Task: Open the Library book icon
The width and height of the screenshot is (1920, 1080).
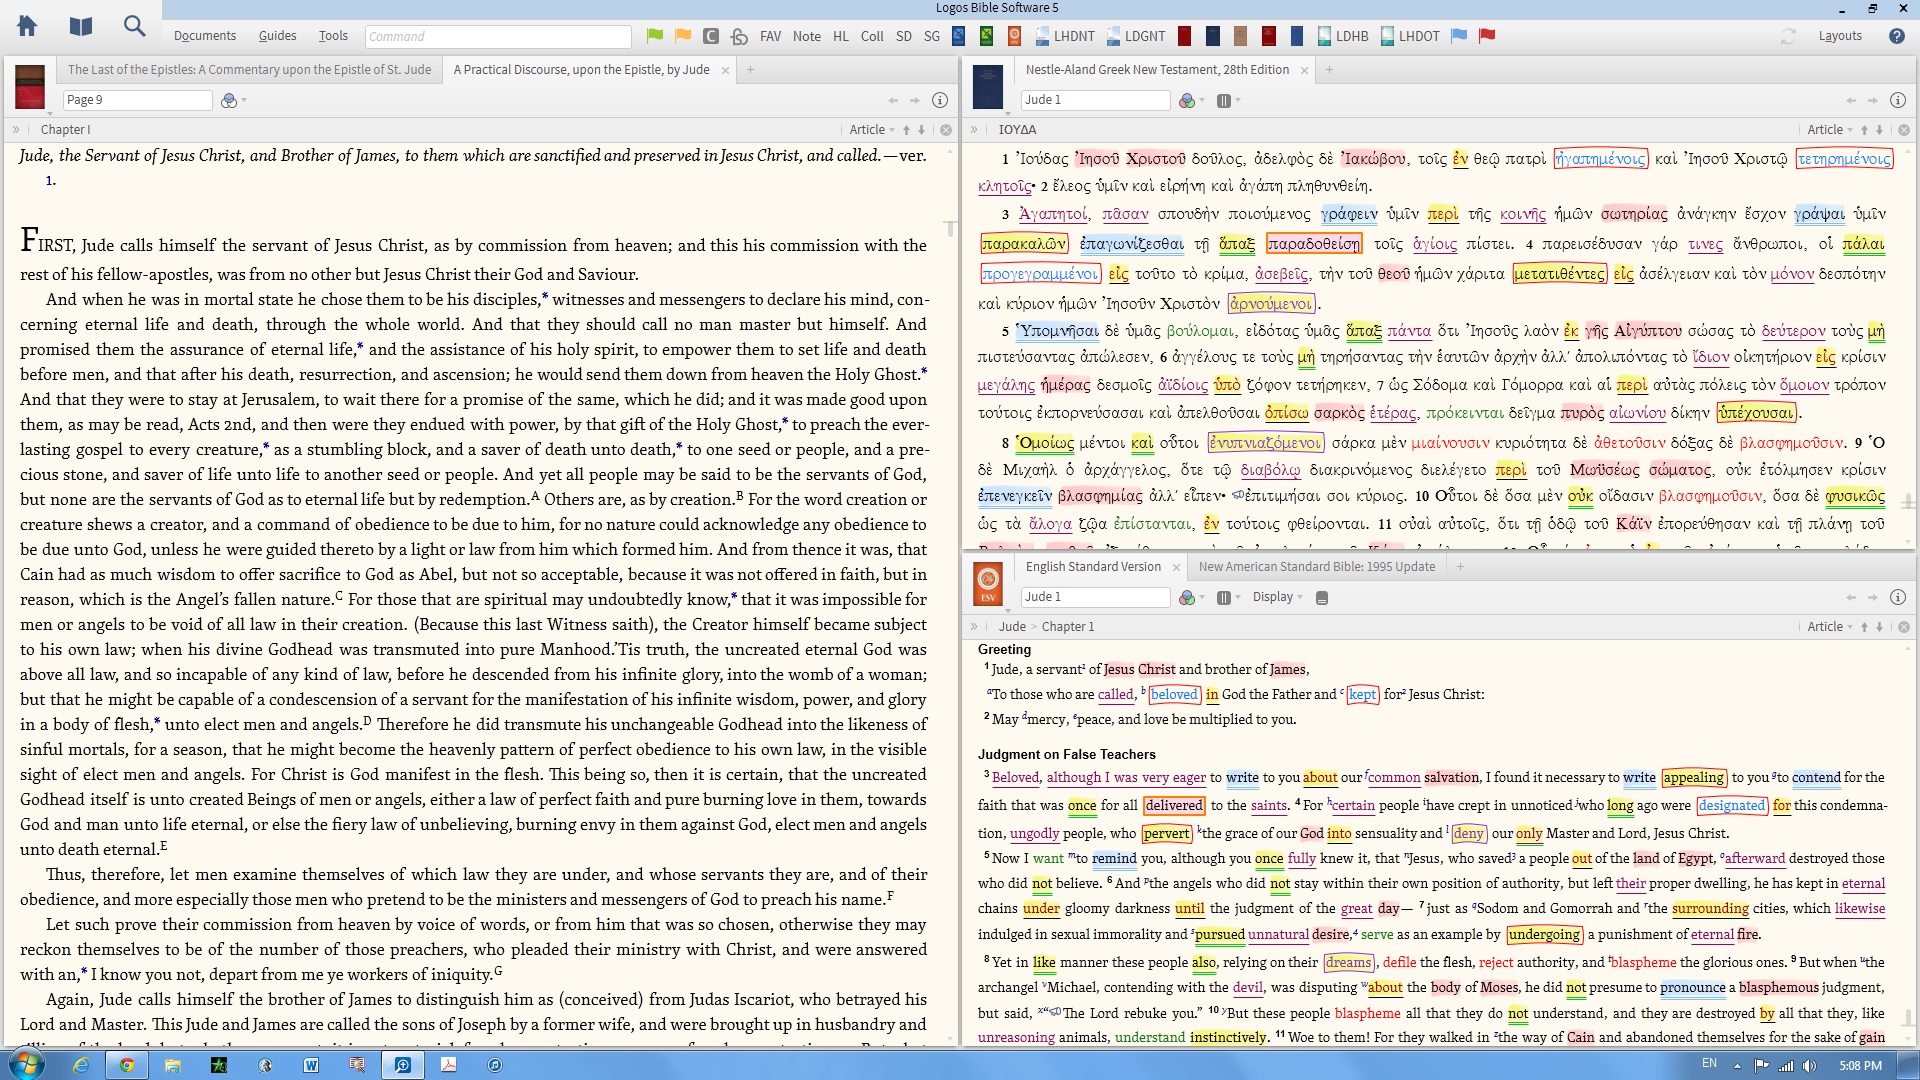Action: [81, 27]
